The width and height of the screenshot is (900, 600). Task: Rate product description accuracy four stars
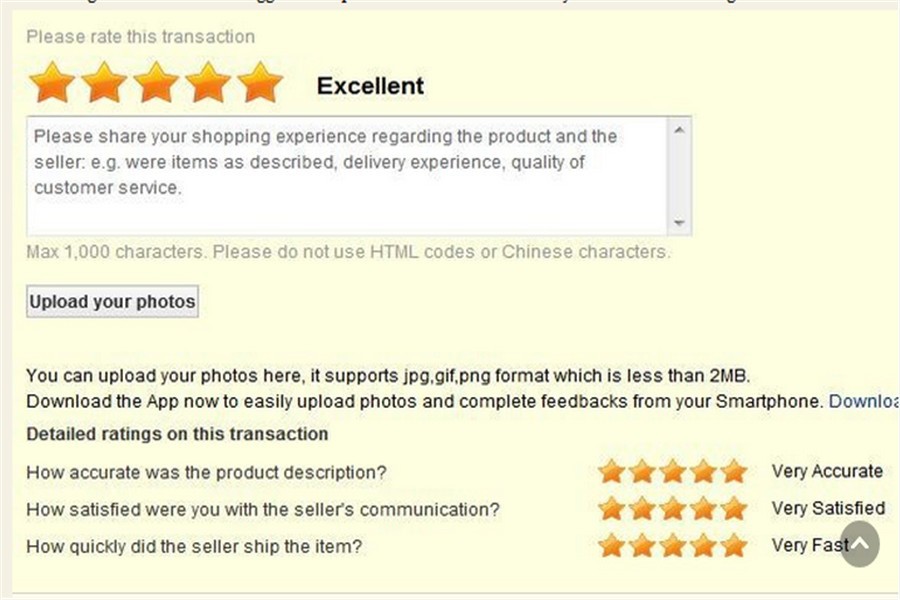click(704, 471)
